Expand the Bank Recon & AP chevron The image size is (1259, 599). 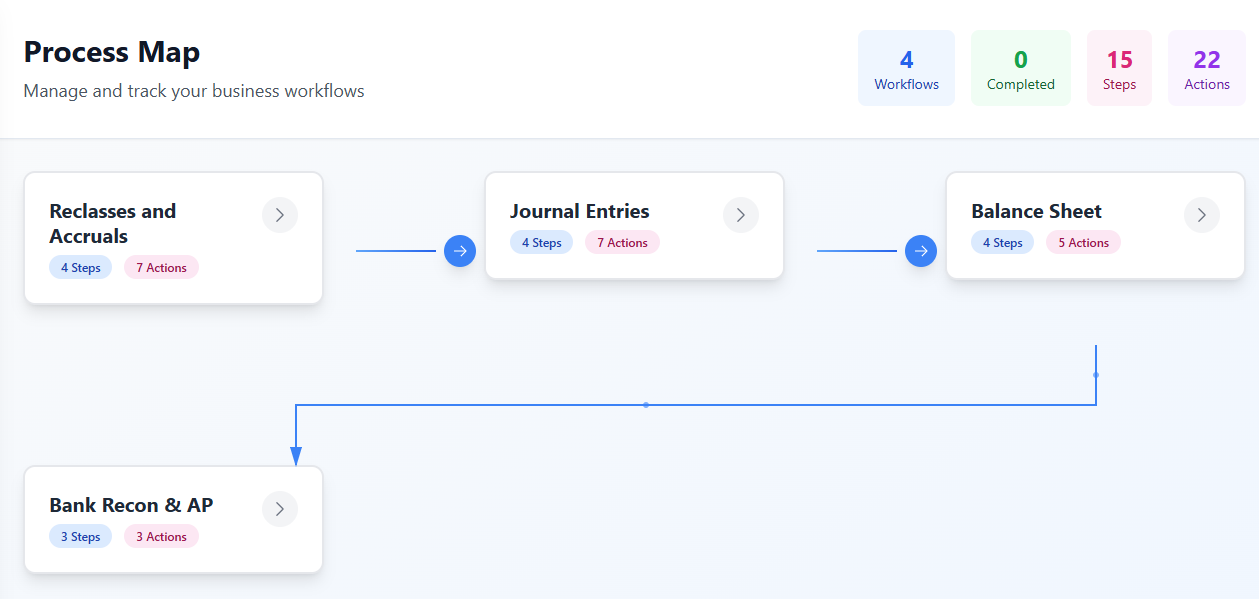280,509
